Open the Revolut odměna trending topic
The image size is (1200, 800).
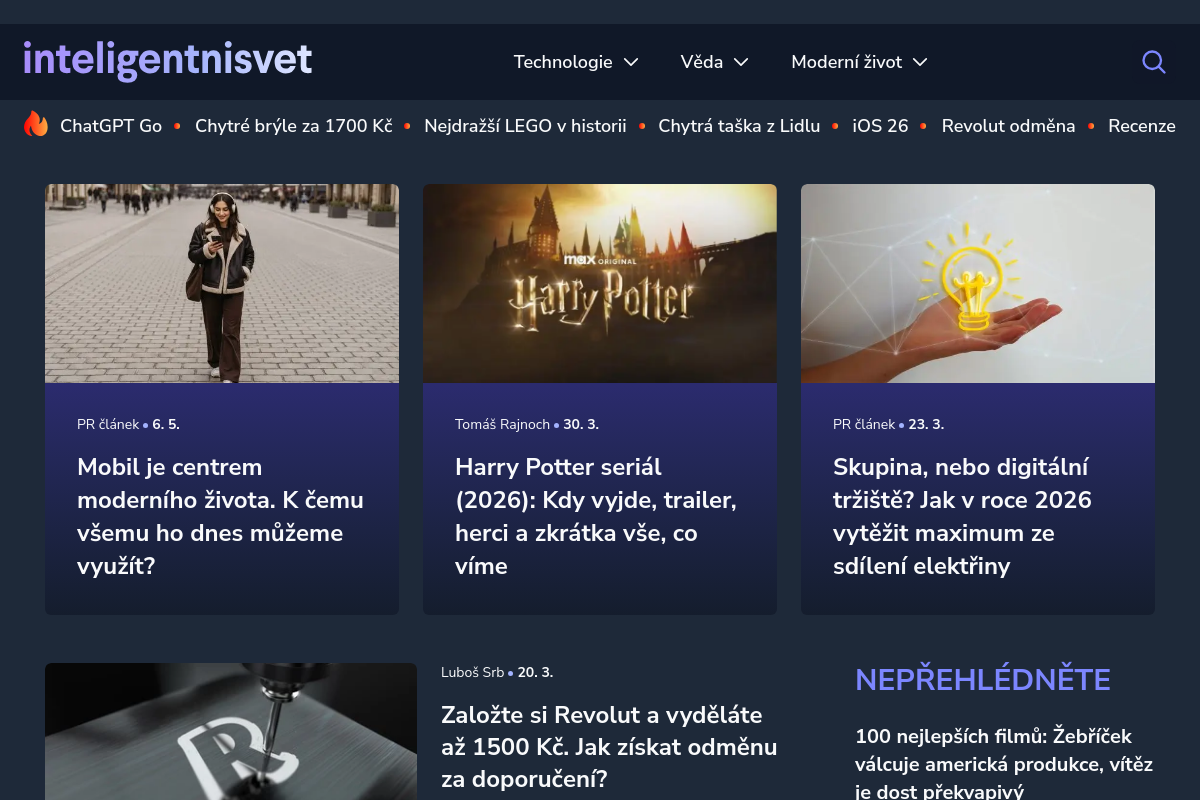tap(1008, 126)
